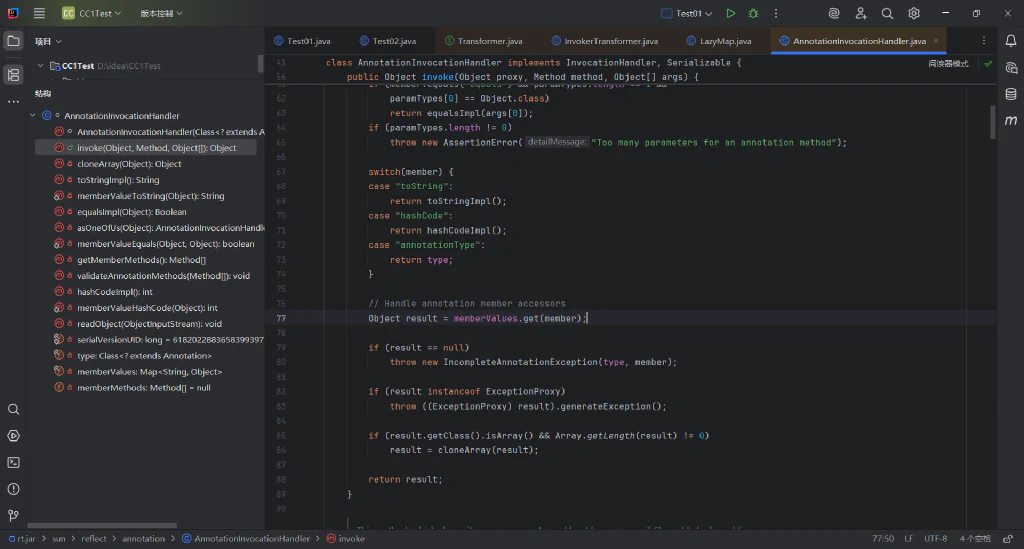Switch to LazyMap.java tab

click(719, 40)
